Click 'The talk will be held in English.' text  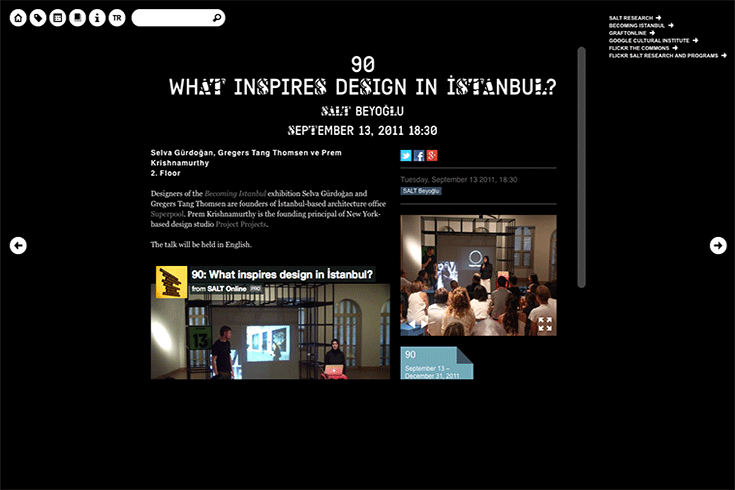[201, 244]
